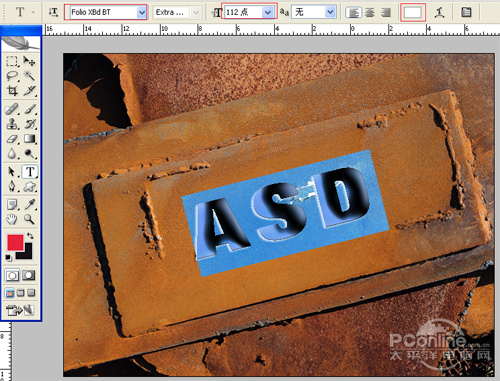This screenshot has width=500, height=381.
Task: Open the character and paragraph palettes
Action: click(466, 13)
